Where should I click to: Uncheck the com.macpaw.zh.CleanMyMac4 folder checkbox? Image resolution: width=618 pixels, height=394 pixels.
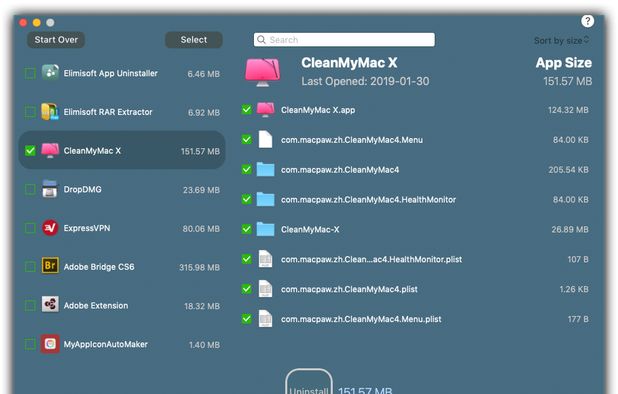[246, 169]
